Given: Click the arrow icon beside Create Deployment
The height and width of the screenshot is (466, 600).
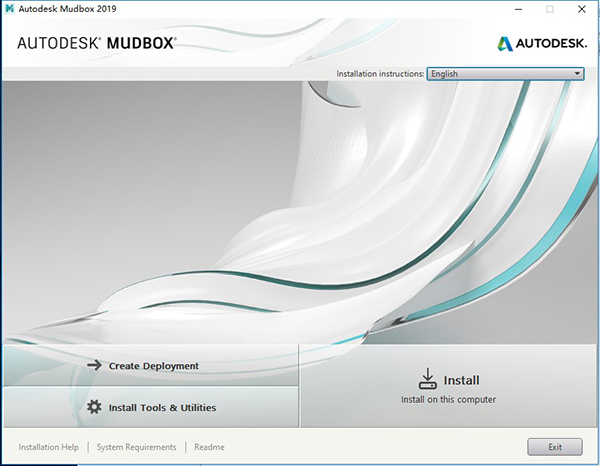Looking at the screenshot, I should tap(94, 365).
